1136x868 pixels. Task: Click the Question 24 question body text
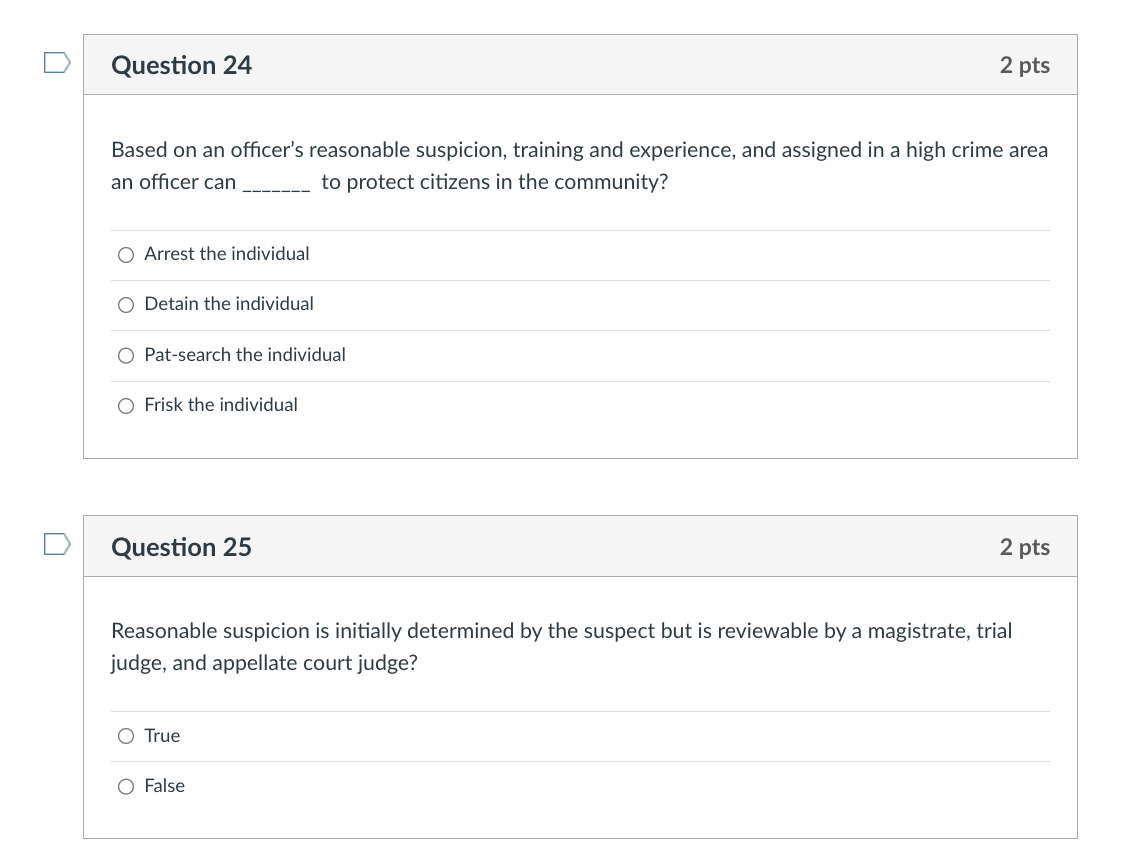(x=579, y=165)
